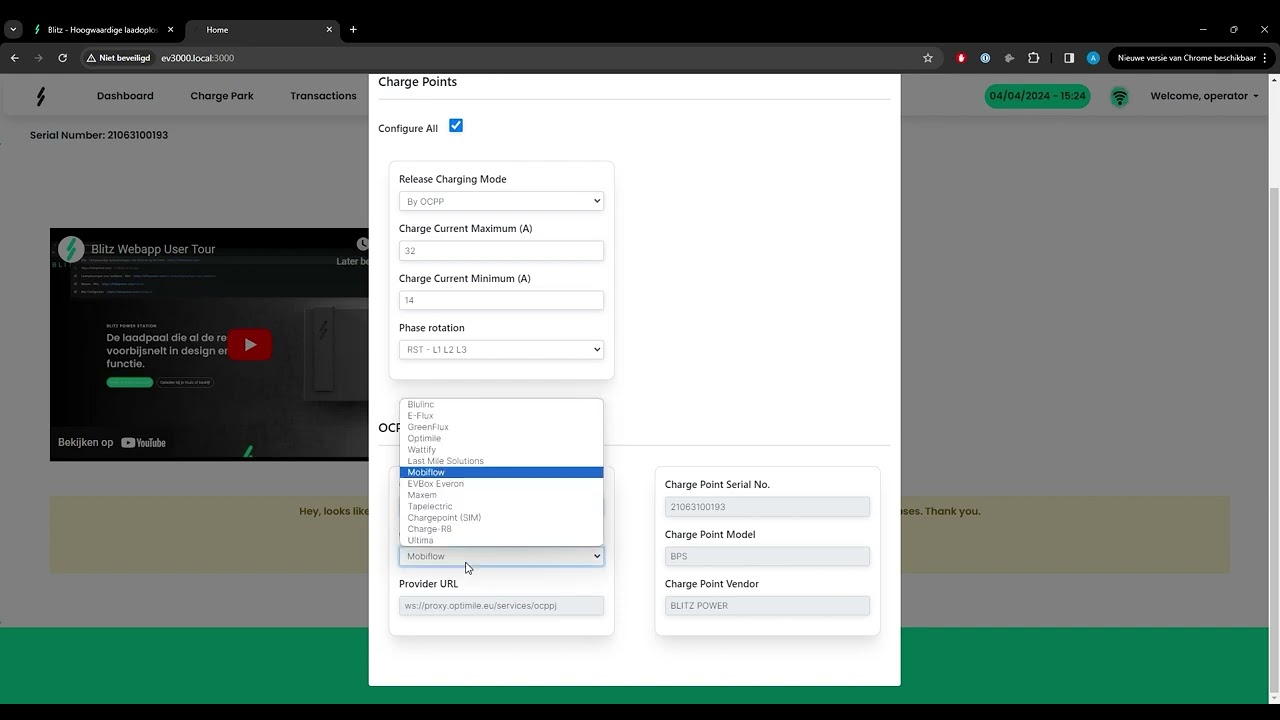
Task: Click the Charge Points heading
Action: pos(417,82)
